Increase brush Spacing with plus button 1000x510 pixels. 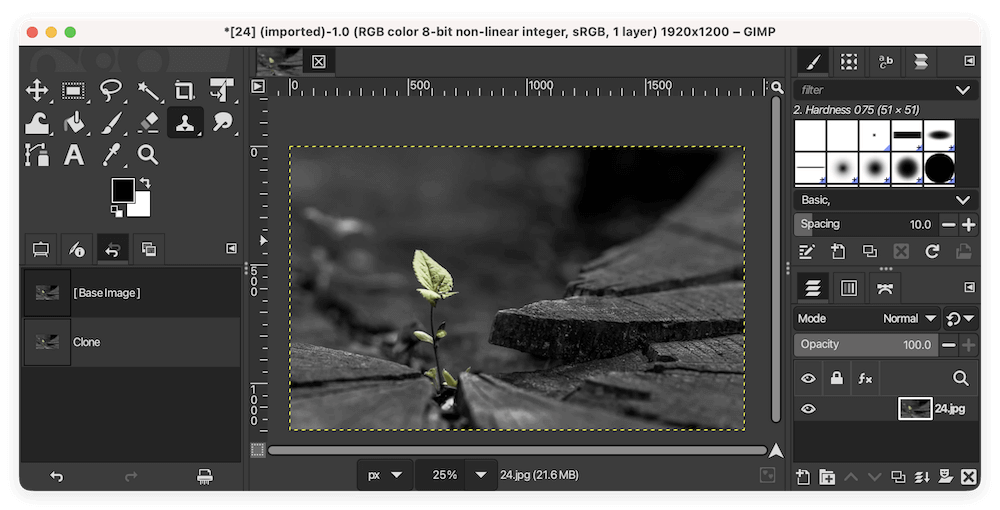[969, 224]
